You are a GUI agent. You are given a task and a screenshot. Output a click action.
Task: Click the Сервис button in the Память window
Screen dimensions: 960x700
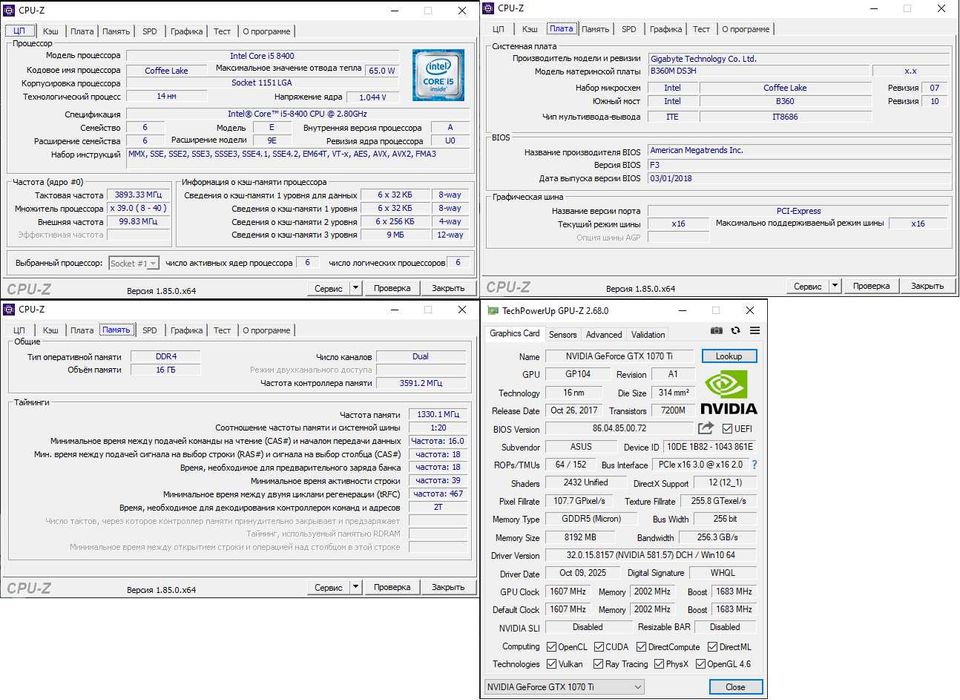point(328,587)
